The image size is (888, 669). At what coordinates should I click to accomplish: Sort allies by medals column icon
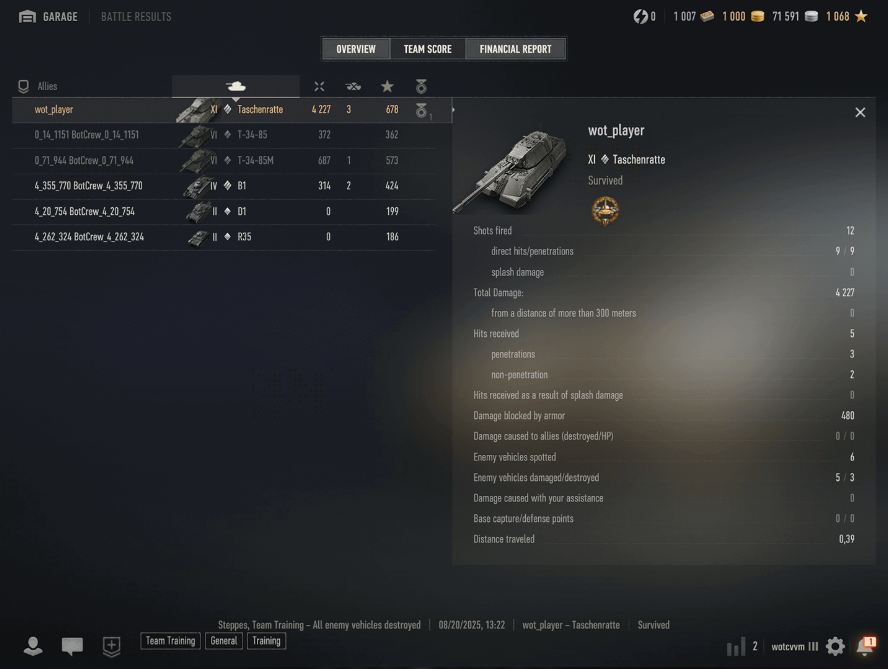click(x=421, y=86)
